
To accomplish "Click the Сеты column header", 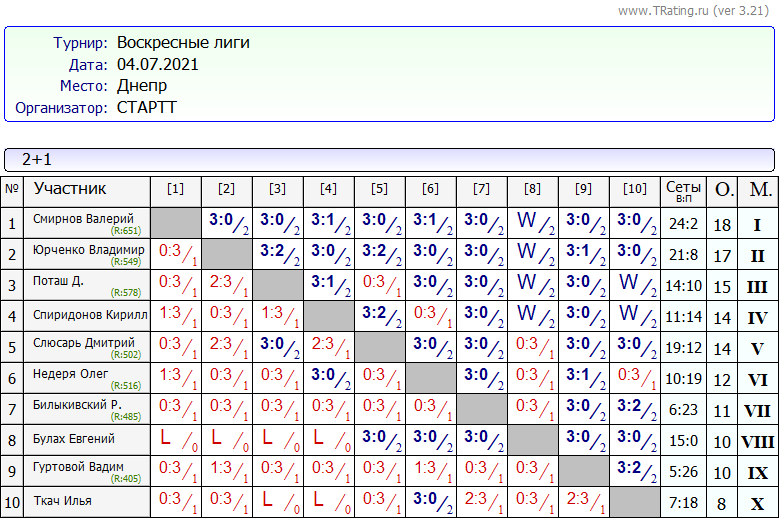I will click(684, 190).
